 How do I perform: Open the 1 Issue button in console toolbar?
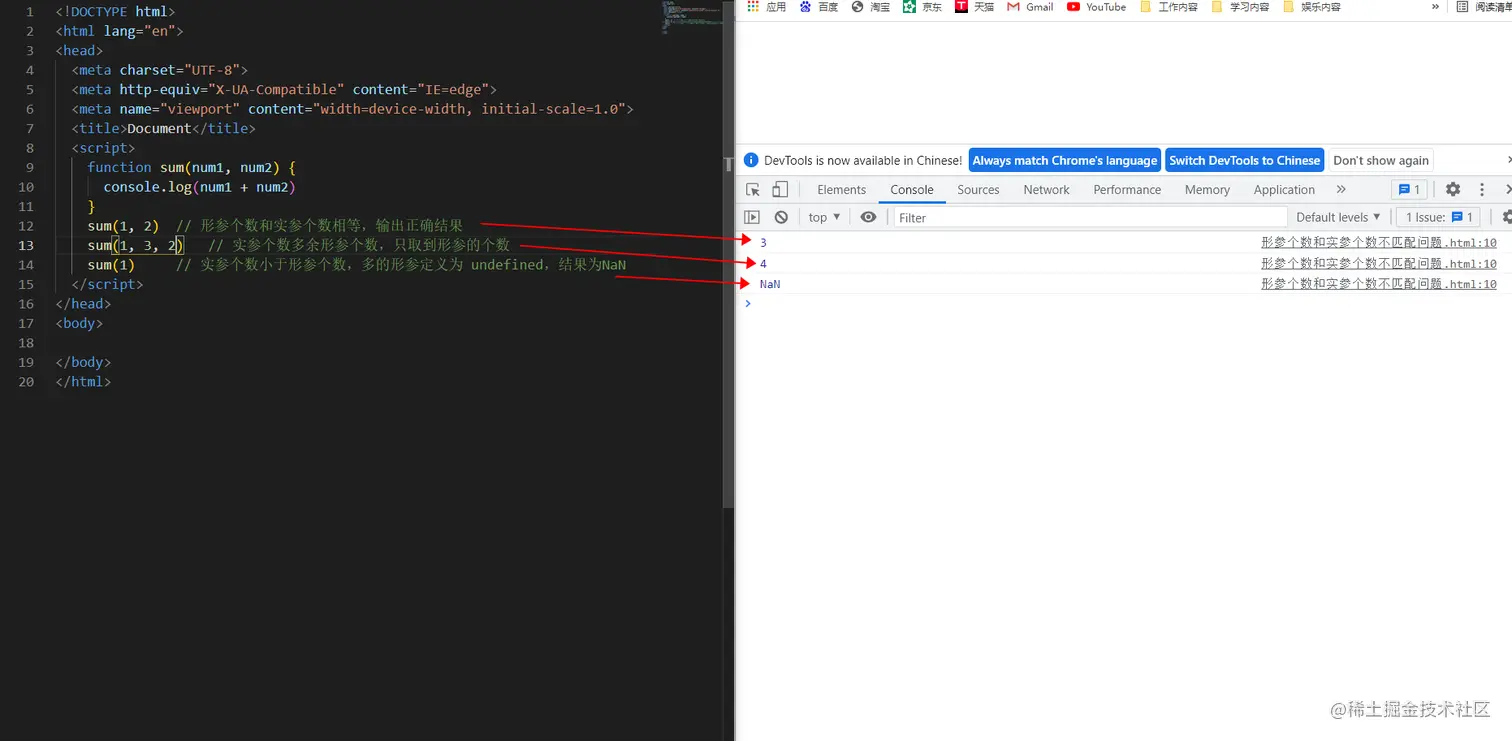pyautogui.click(x=1440, y=217)
